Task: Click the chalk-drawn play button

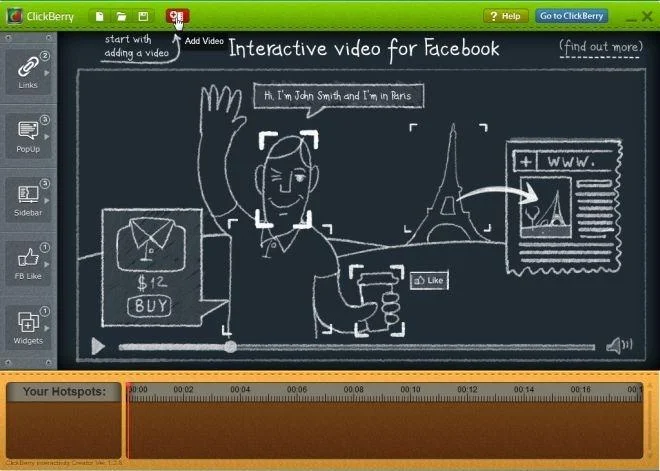Action: pos(98,346)
